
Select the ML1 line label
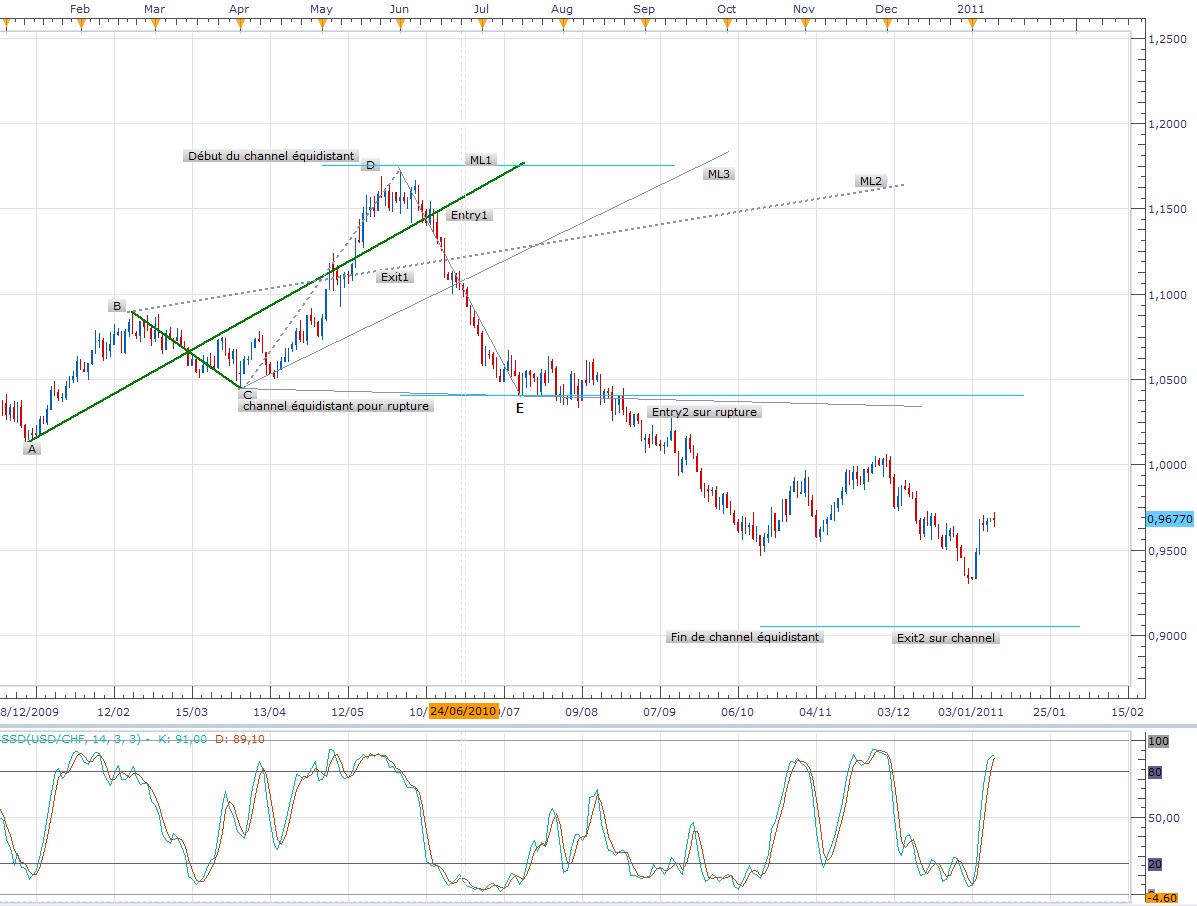[x=480, y=160]
